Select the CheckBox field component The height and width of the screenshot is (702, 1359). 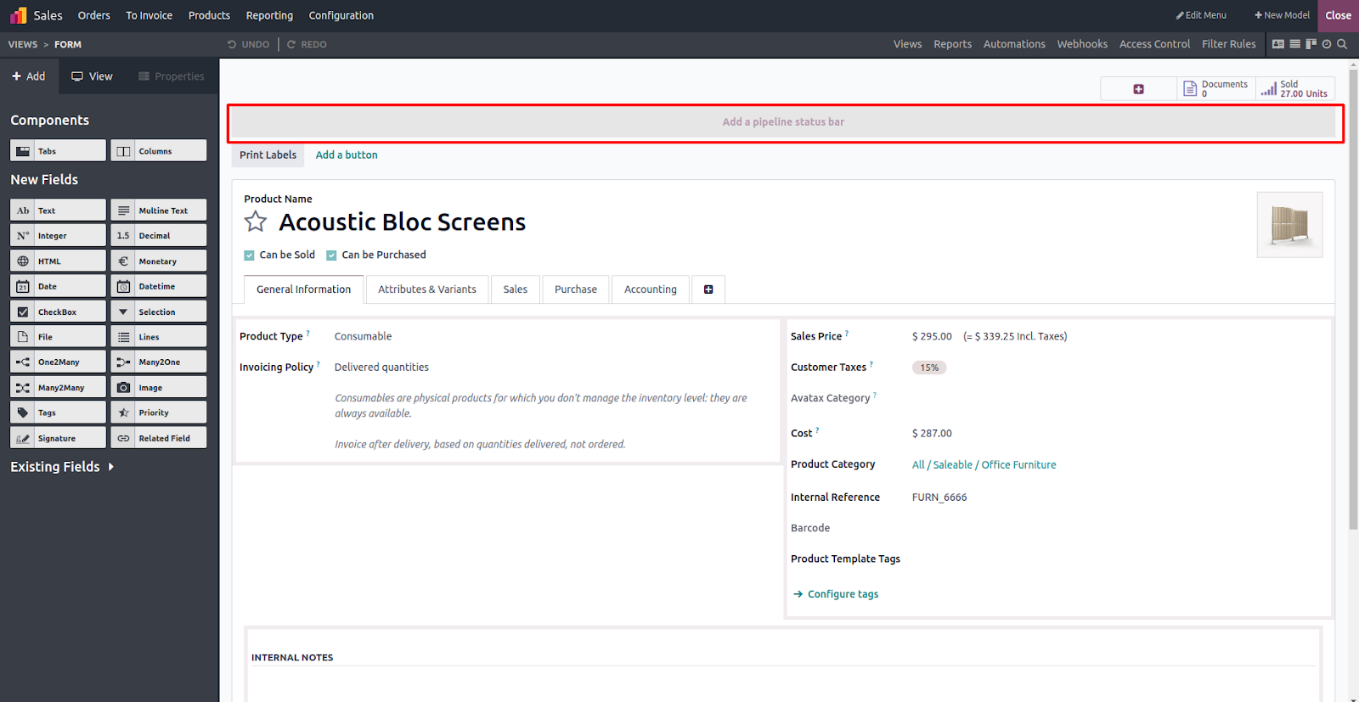click(x=57, y=312)
